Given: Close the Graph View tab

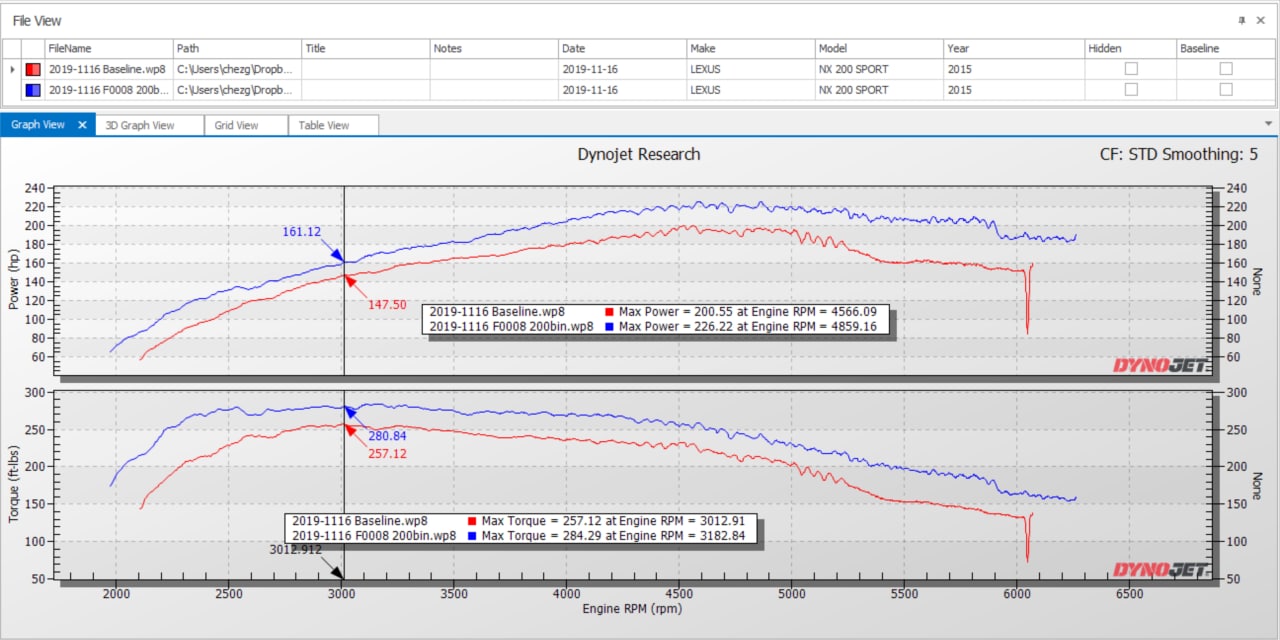Looking at the screenshot, I should (81, 124).
